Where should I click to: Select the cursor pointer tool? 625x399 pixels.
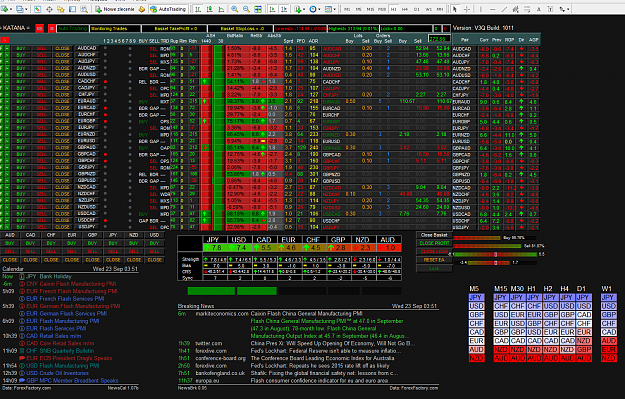[454, 9]
